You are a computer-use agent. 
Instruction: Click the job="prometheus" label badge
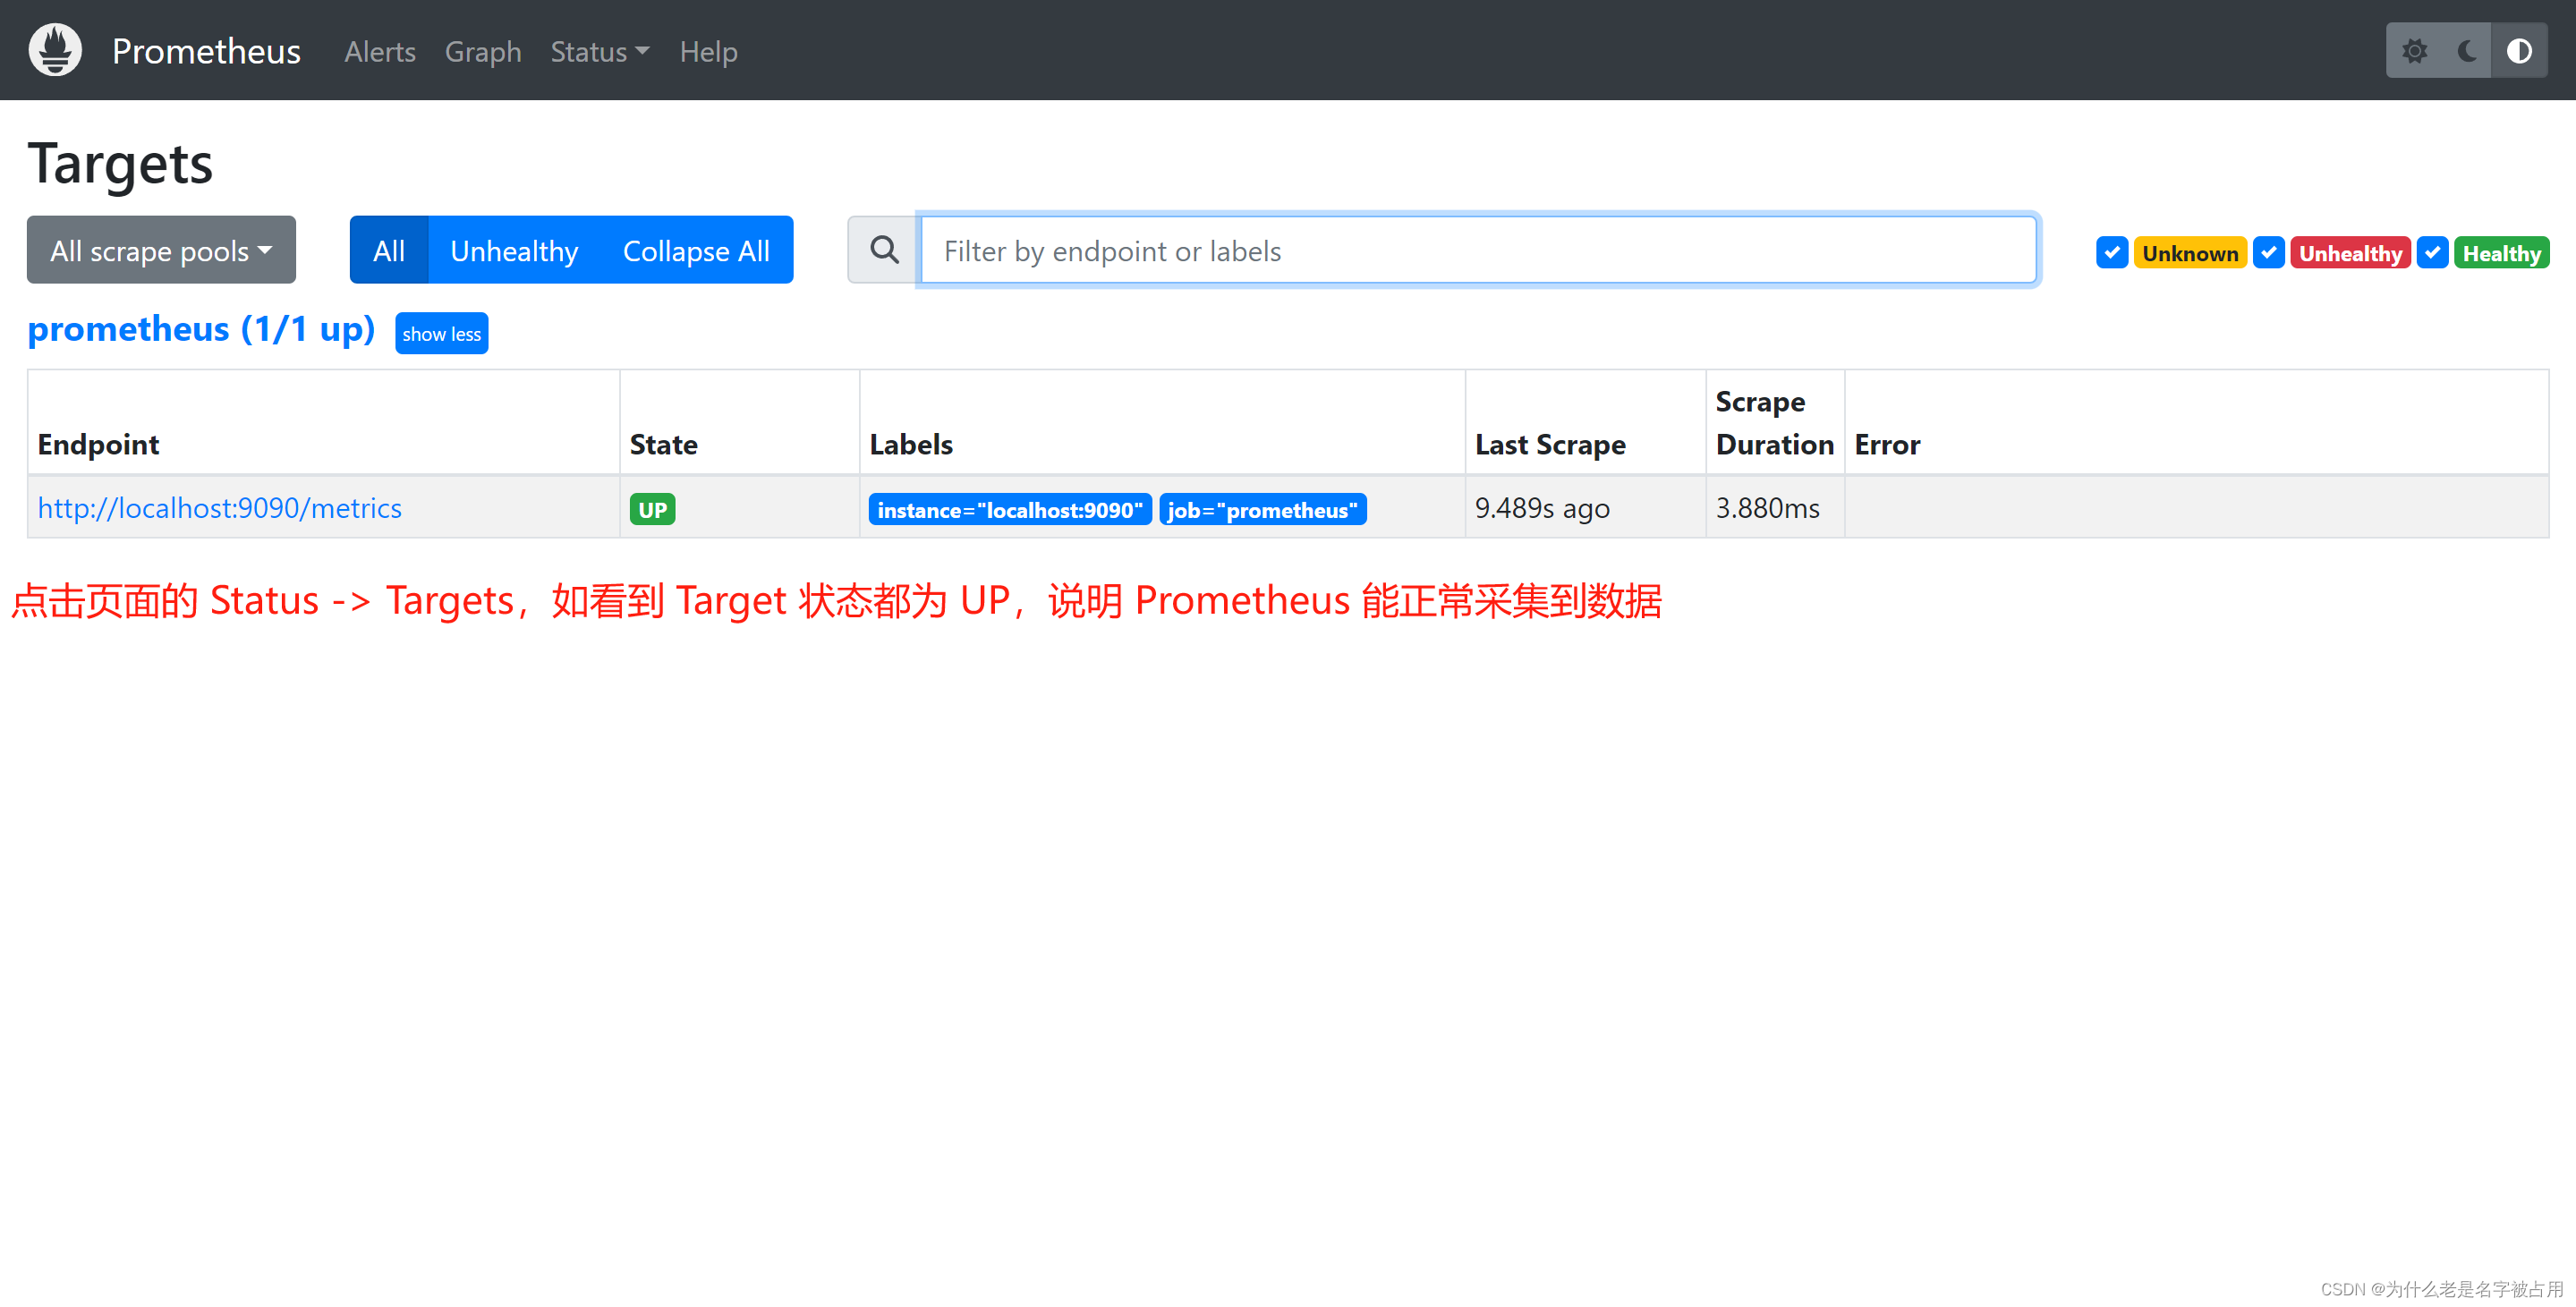coord(1263,509)
